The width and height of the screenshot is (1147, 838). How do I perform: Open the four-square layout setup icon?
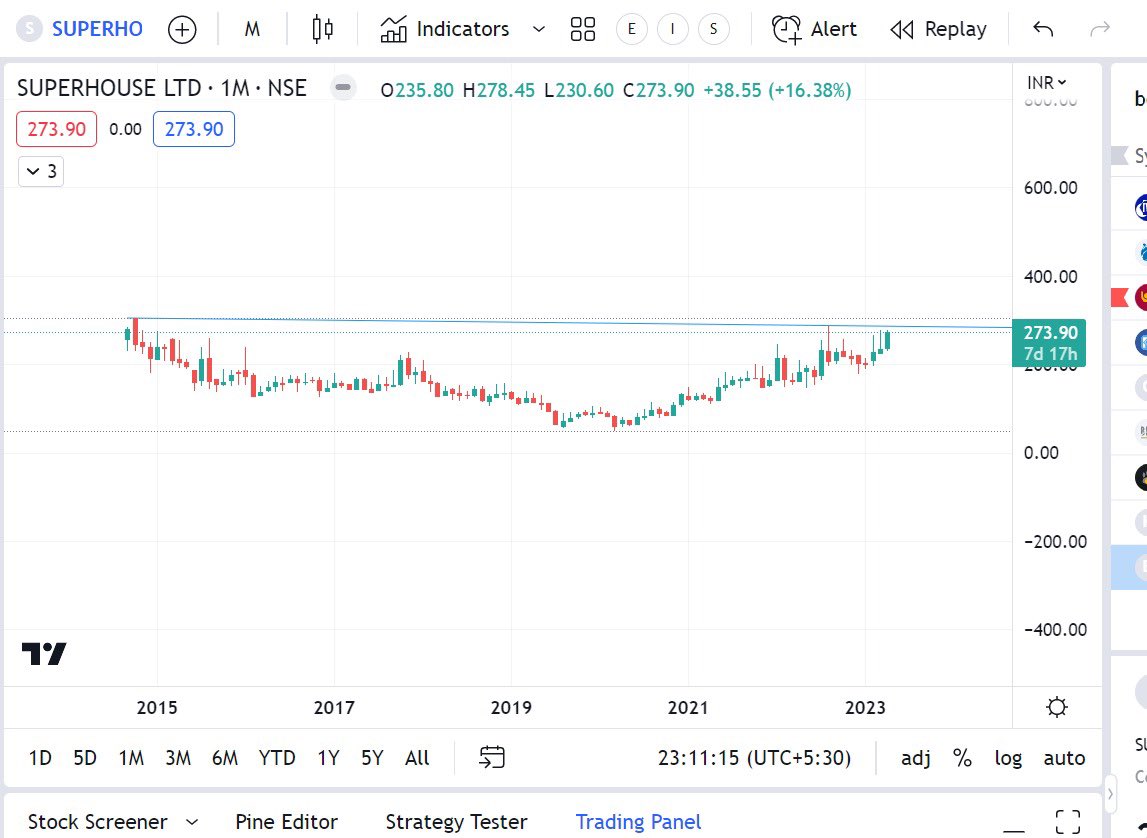pos(583,29)
